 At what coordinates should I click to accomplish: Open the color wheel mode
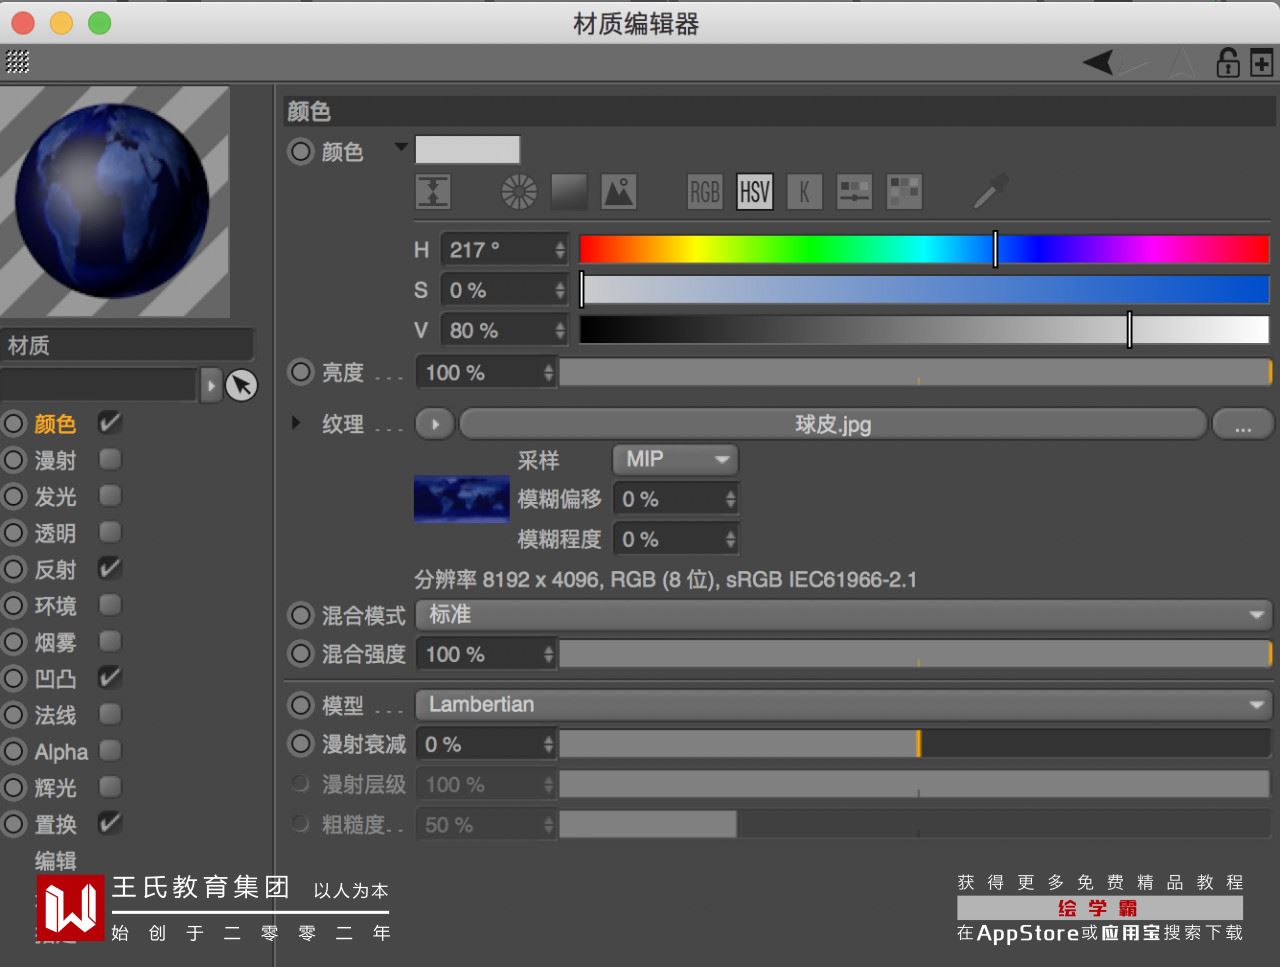519,192
